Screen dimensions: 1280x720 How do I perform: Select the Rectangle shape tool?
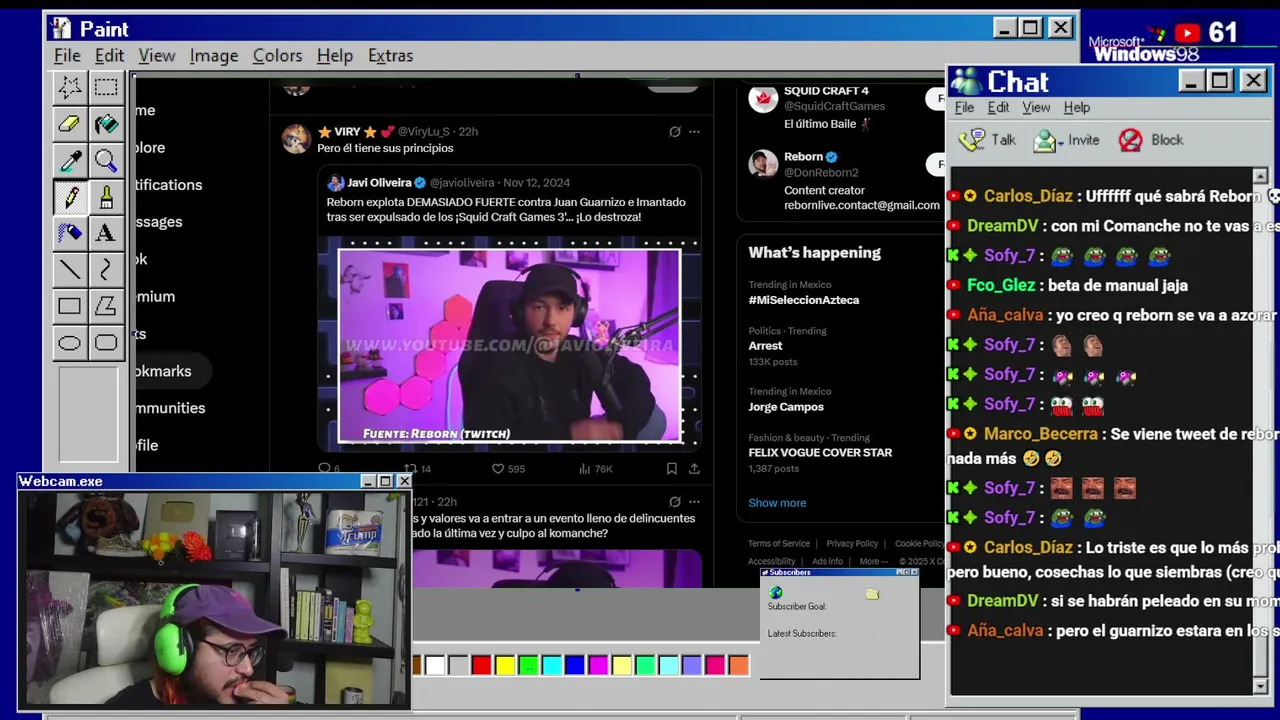(69, 306)
